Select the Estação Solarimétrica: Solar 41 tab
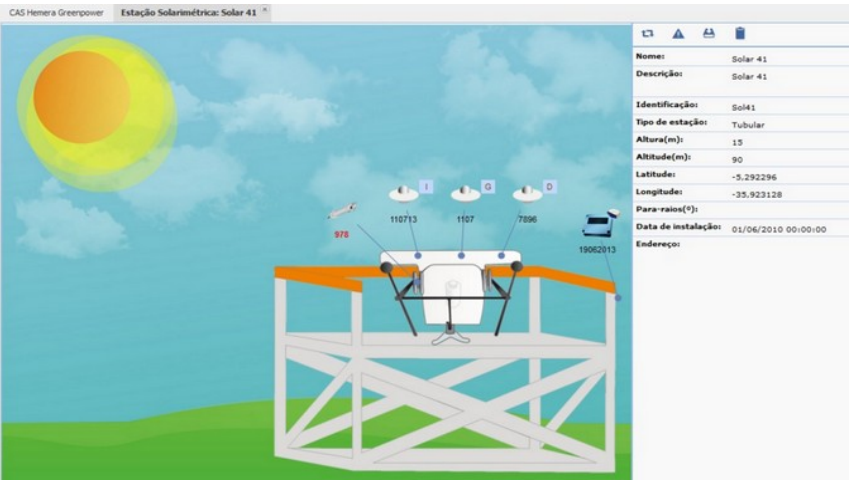Viewport: 858px width, 486px height. pyautogui.click(x=187, y=12)
